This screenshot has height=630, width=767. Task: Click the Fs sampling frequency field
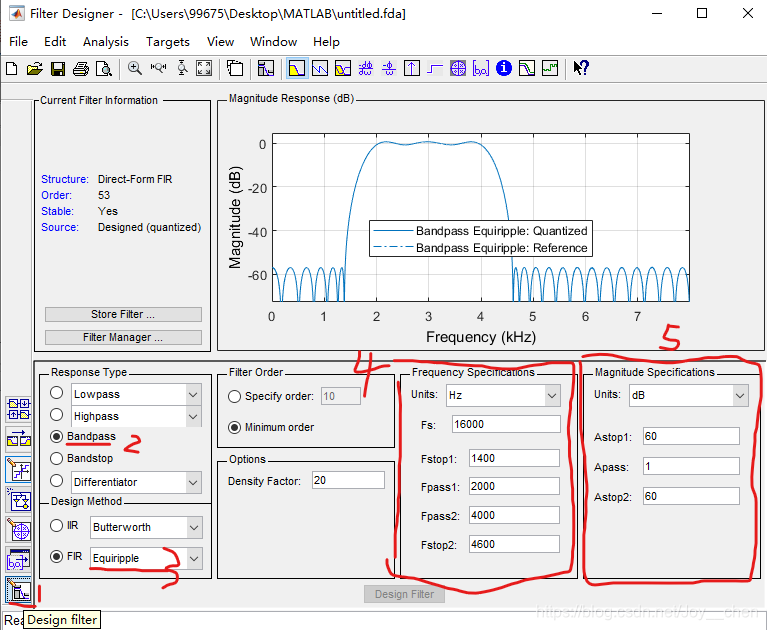click(x=506, y=424)
